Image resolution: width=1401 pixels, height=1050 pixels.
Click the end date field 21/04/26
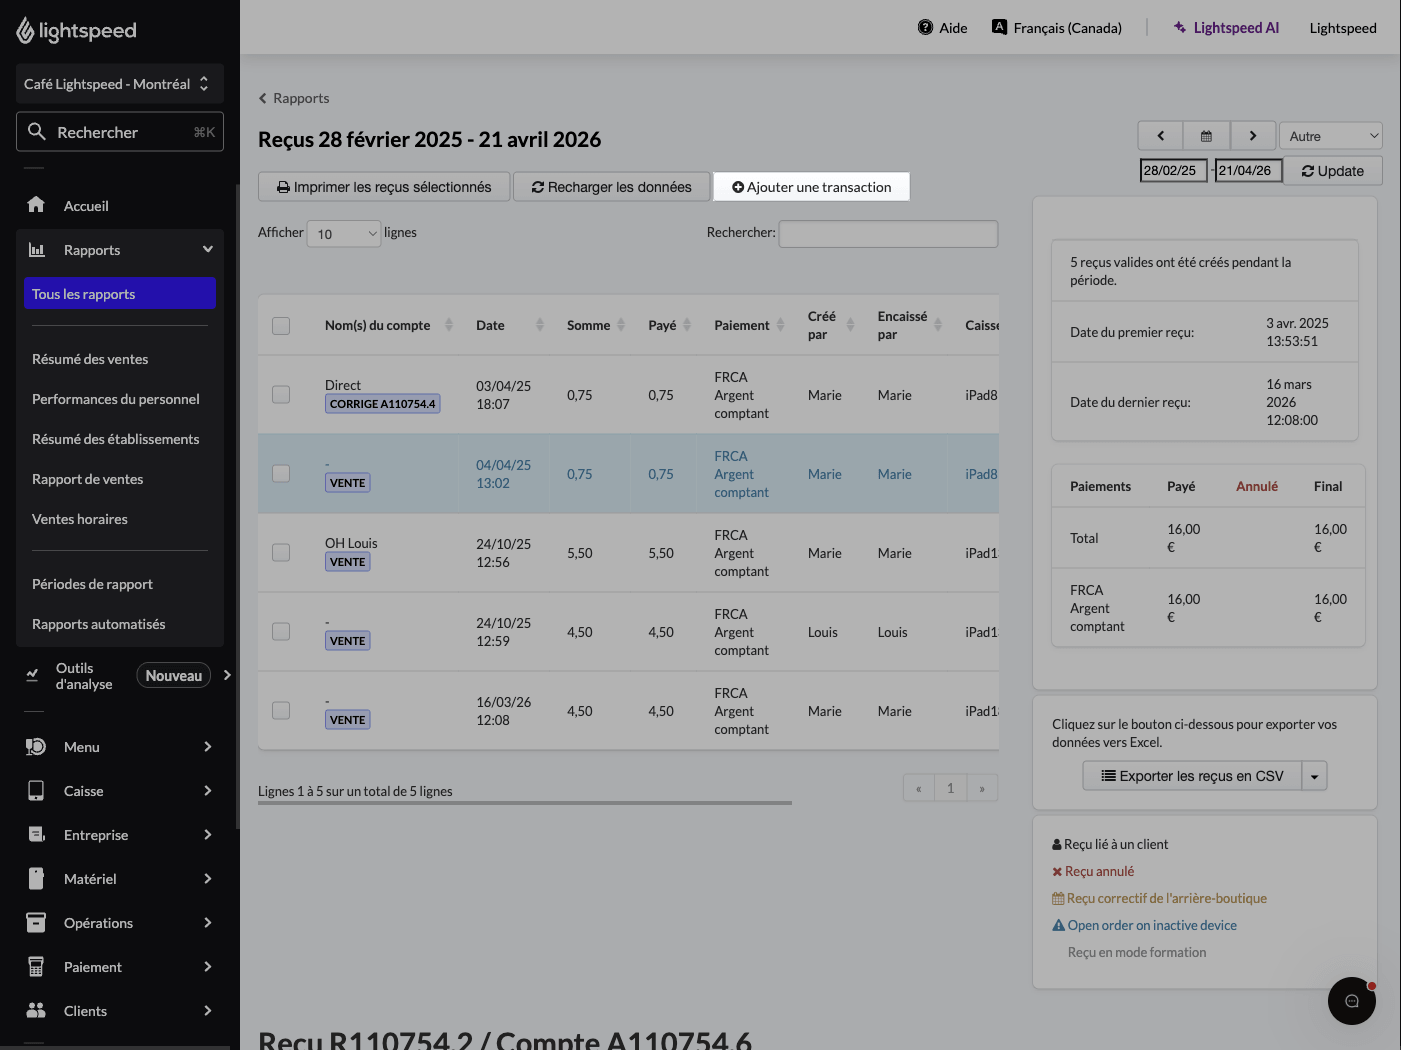[x=1248, y=171]
